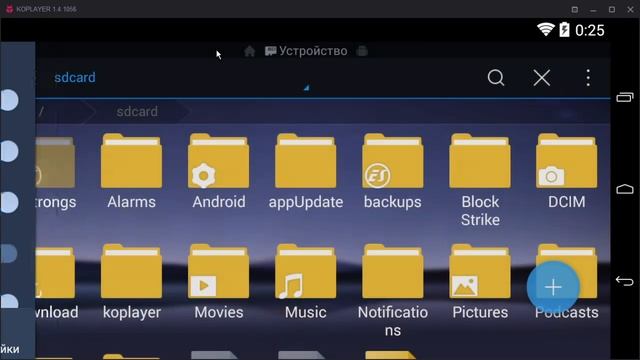640x360 pixels.
Task: Close the sdcard window with X icon
Action: coord(542,78)
